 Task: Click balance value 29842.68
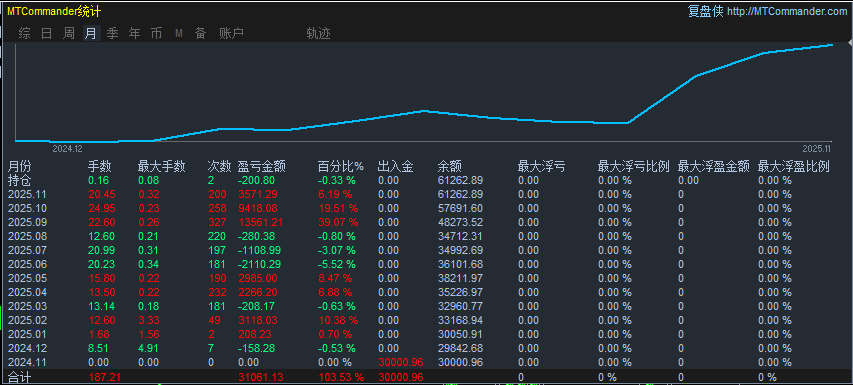460,348
